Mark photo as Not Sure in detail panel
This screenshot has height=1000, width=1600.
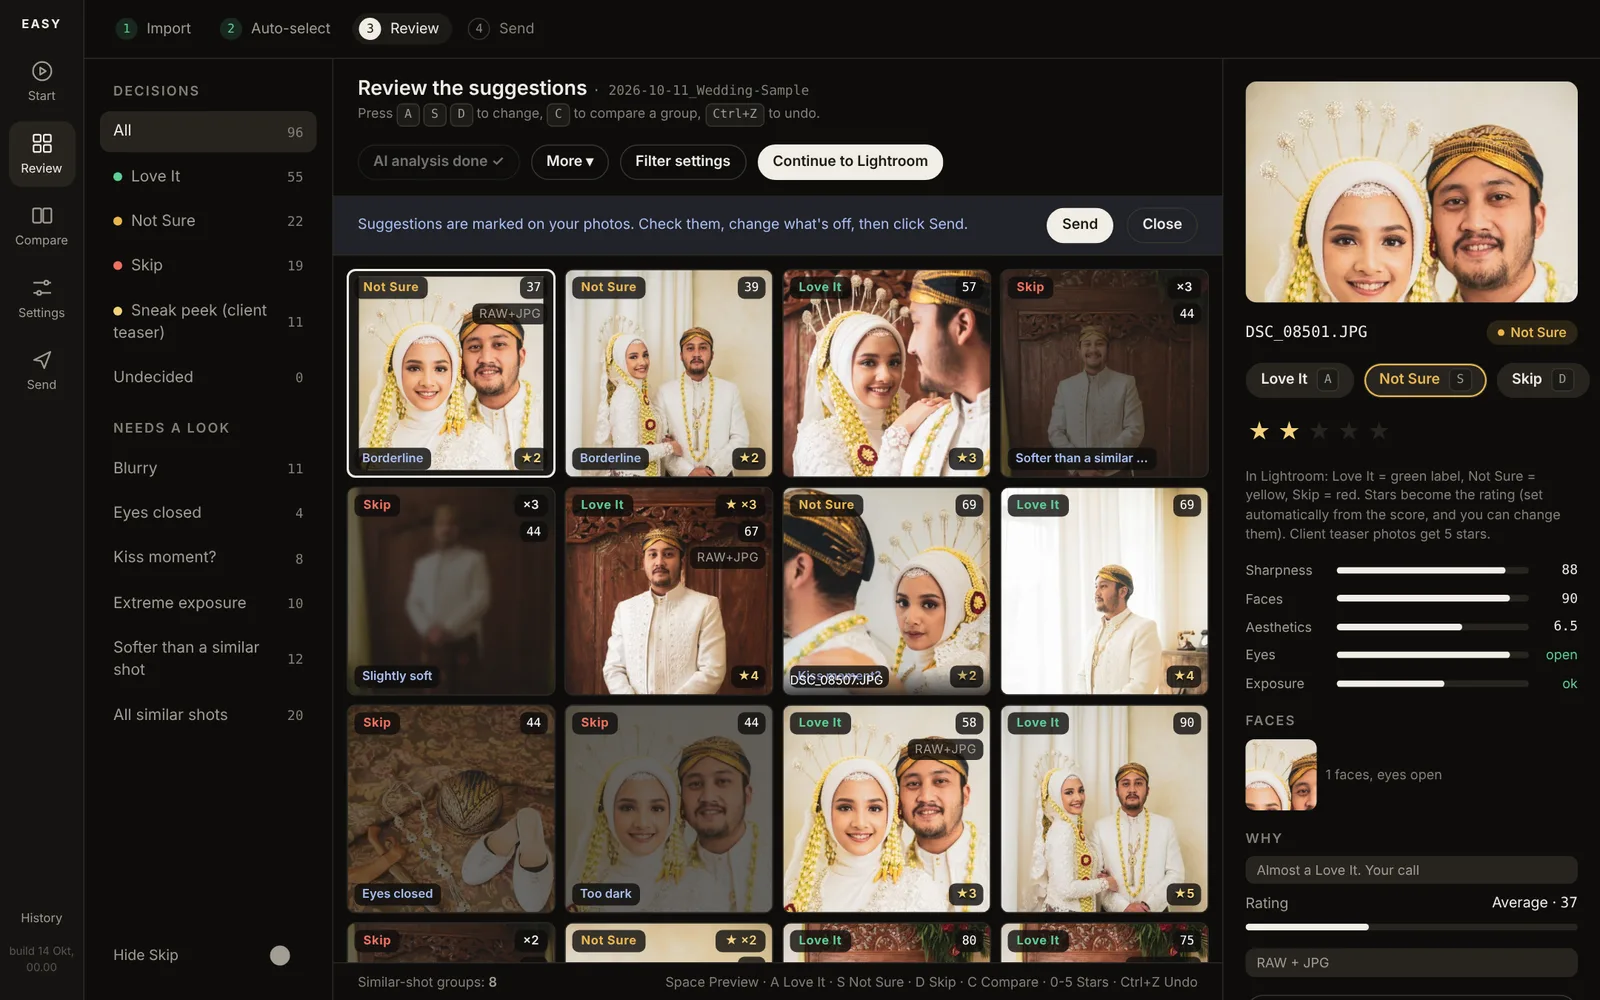(x=1425, y=379)
